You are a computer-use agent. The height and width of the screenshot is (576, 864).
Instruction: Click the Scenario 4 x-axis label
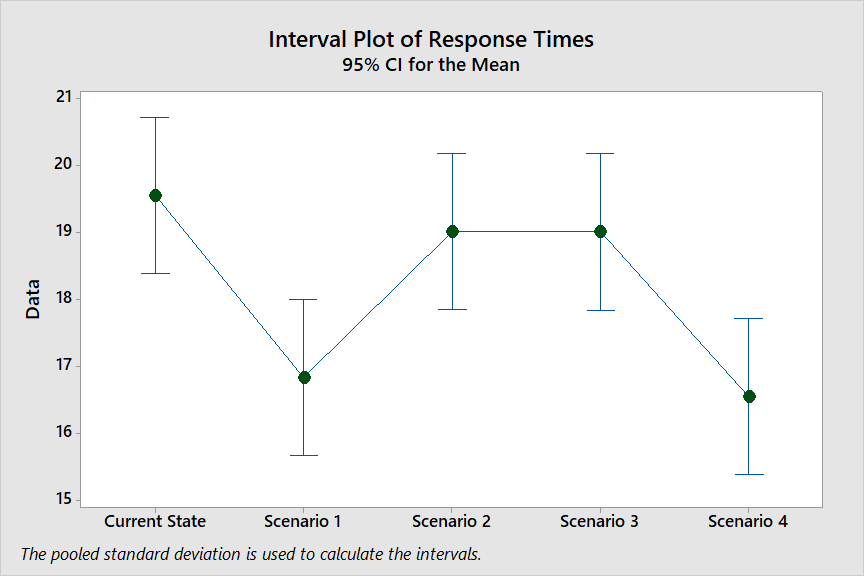coord(748,521)
